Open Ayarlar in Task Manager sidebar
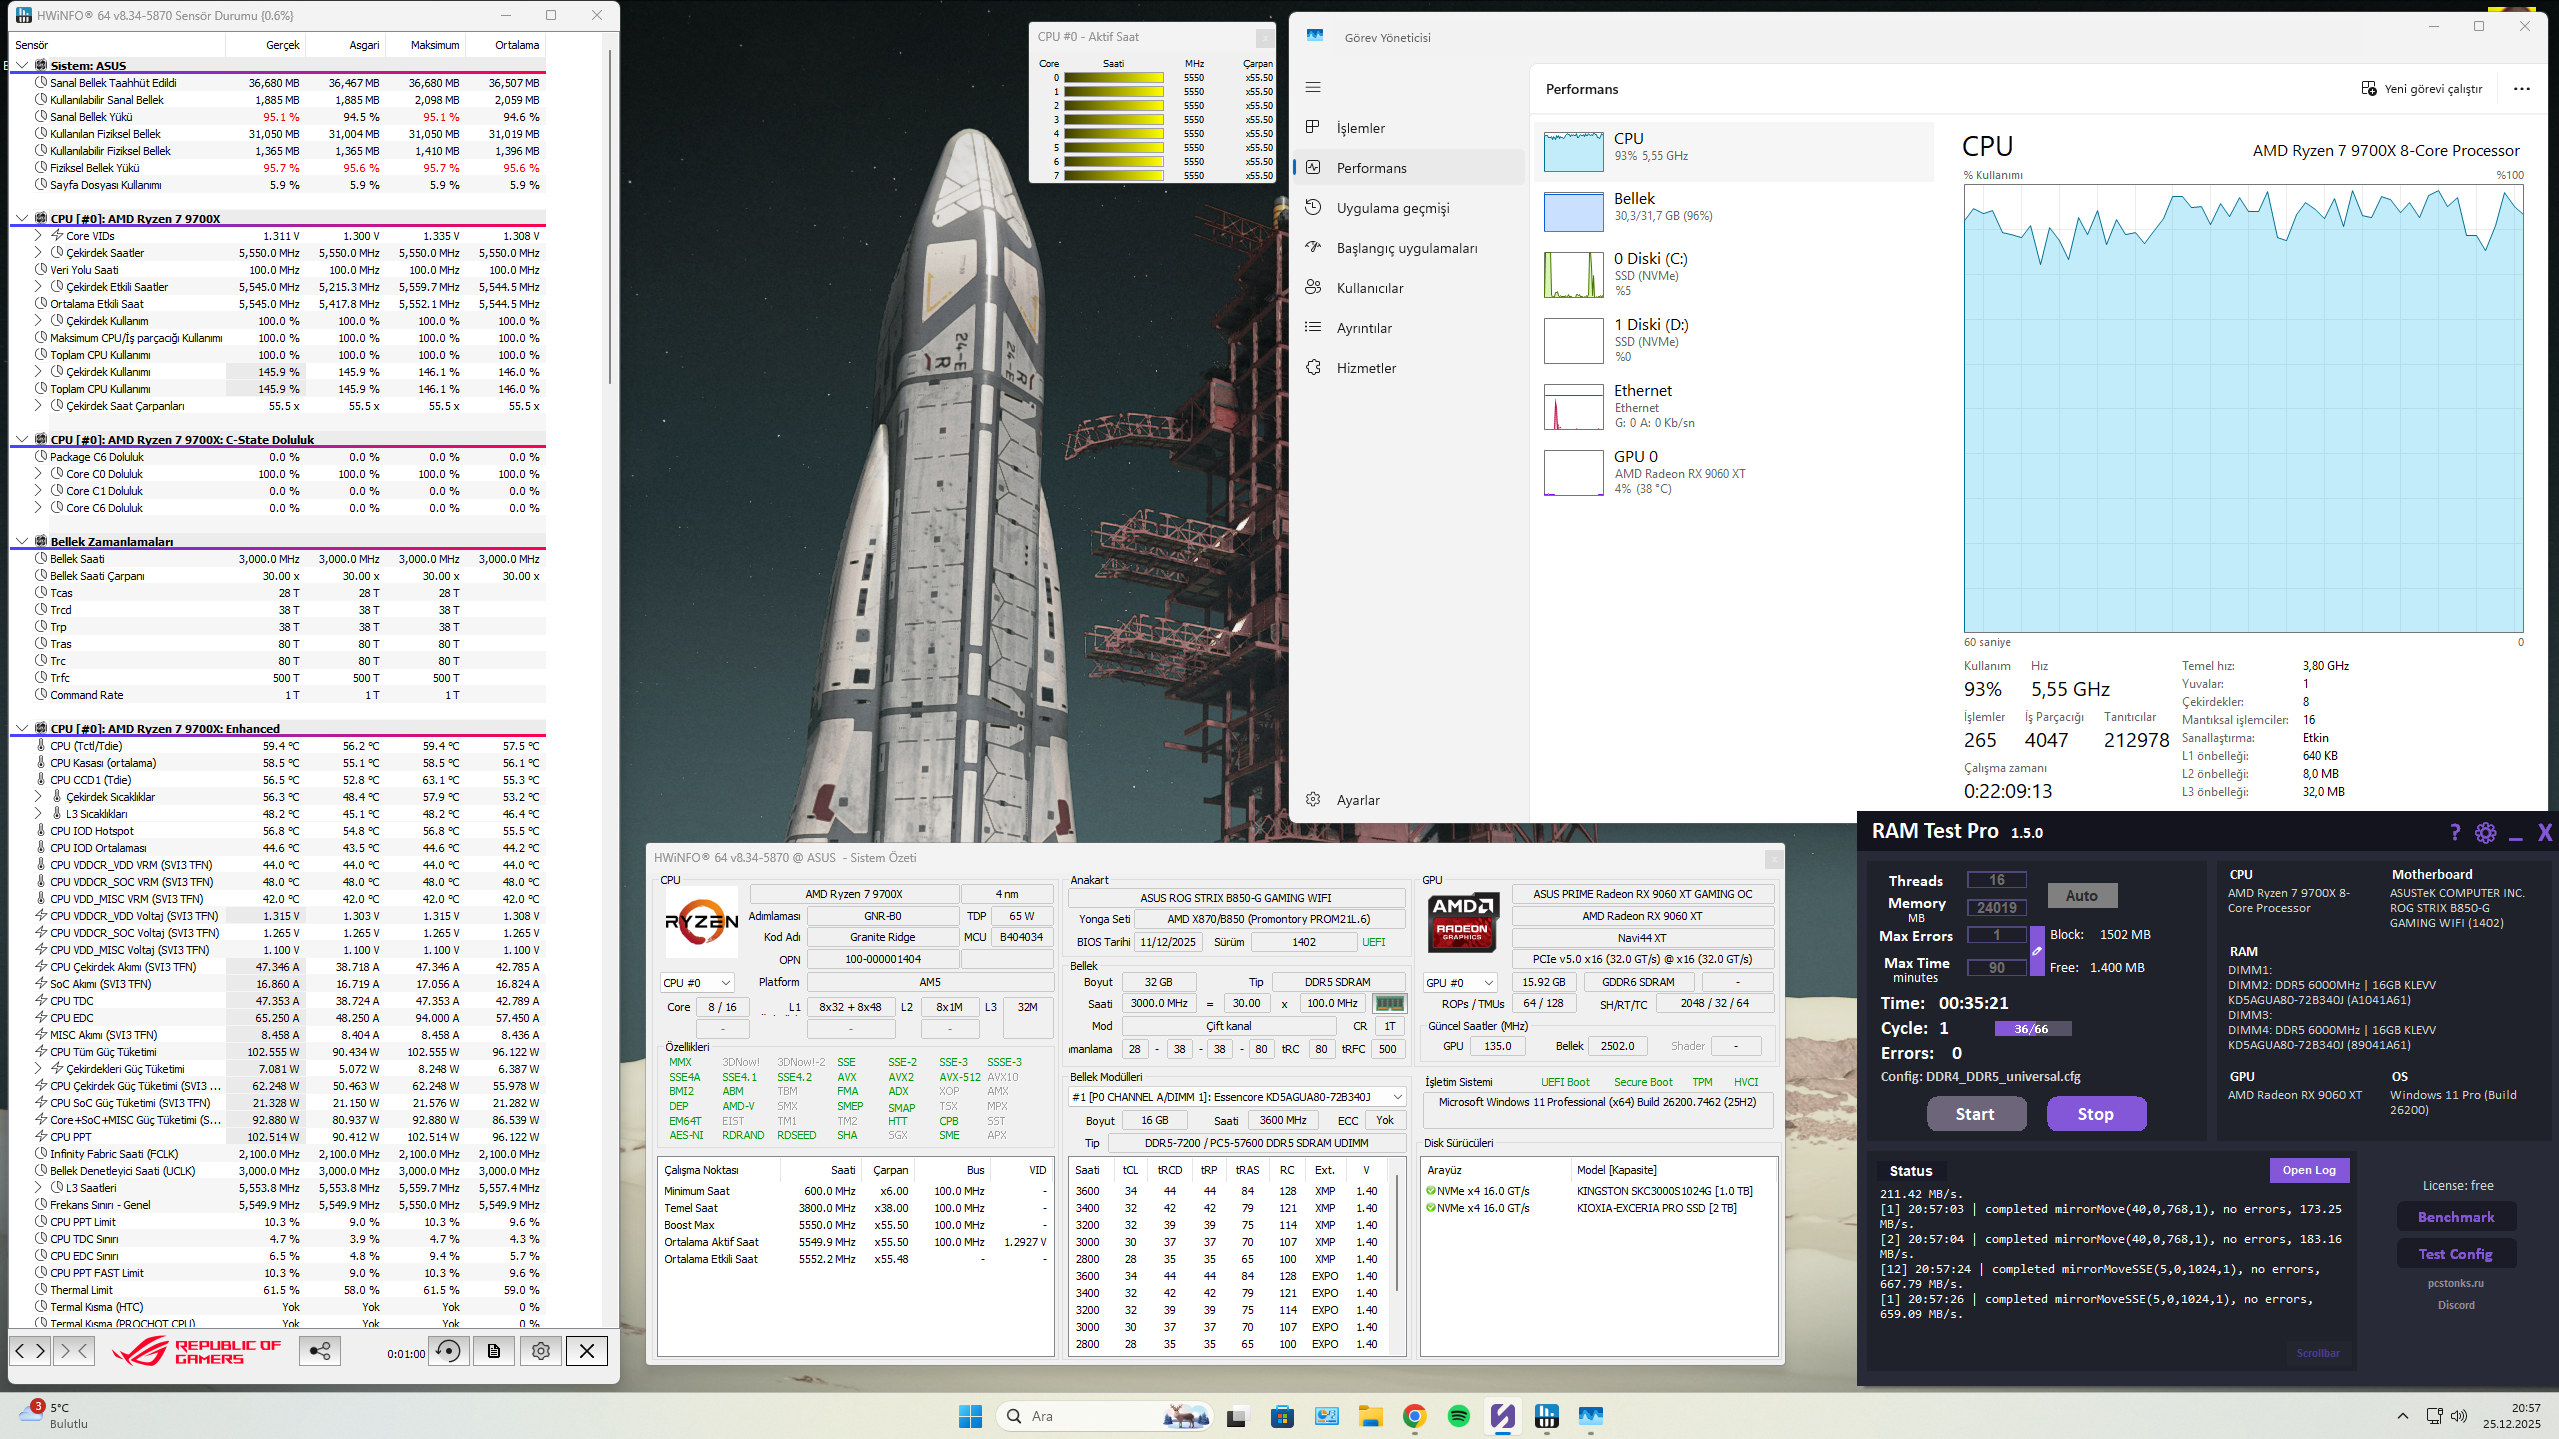2559x1439 pixels. coord(1408,800)
